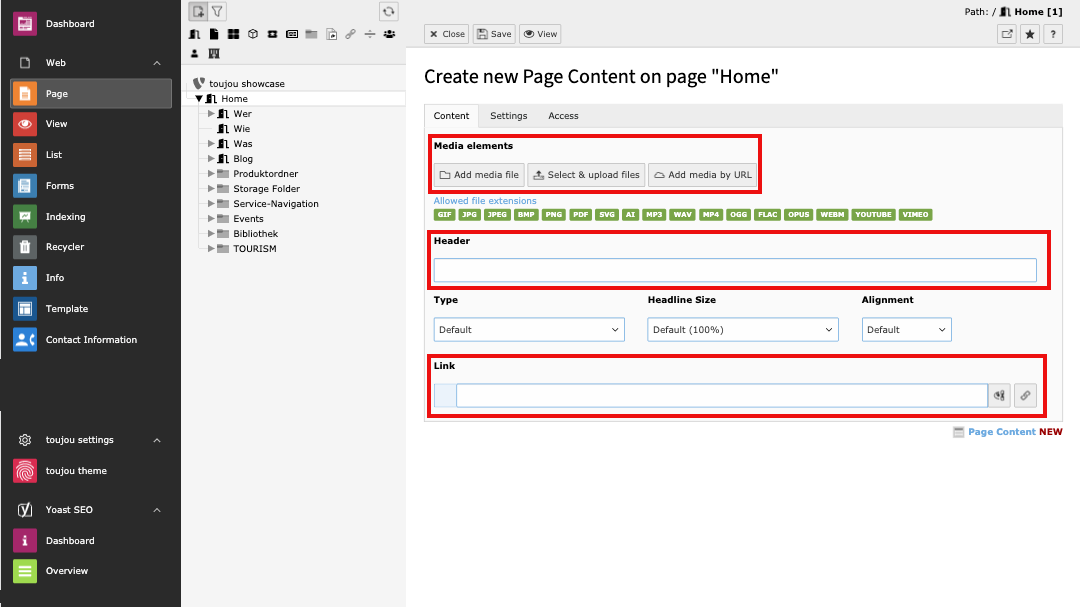This screenshot has width=1080, height=607.
Task: Collapse the Yoast SEO menu group
Action: [x=157, y=510]
